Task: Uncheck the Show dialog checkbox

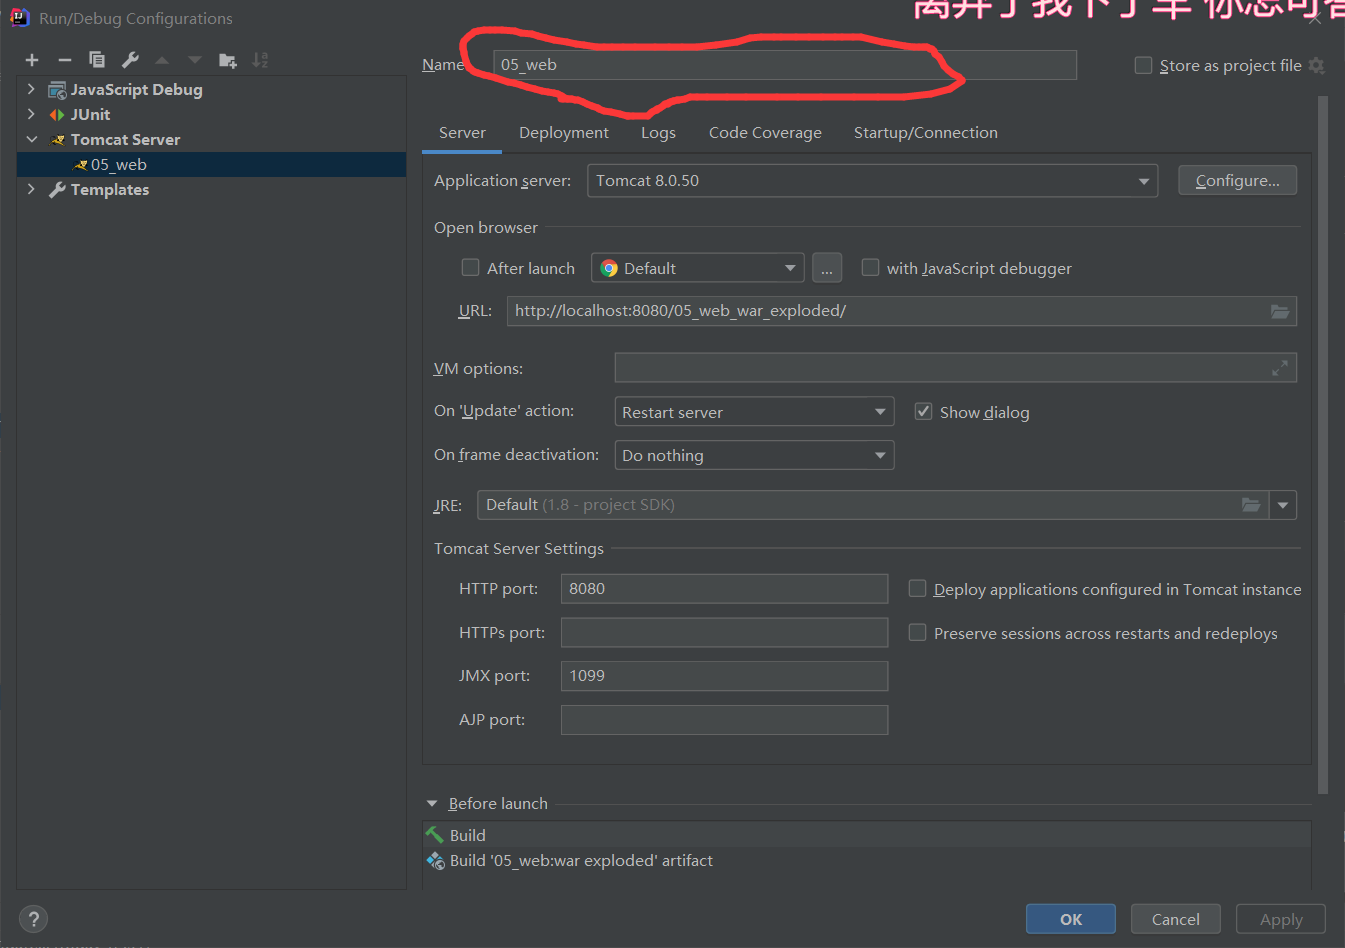Action: [x=923, y=411]
